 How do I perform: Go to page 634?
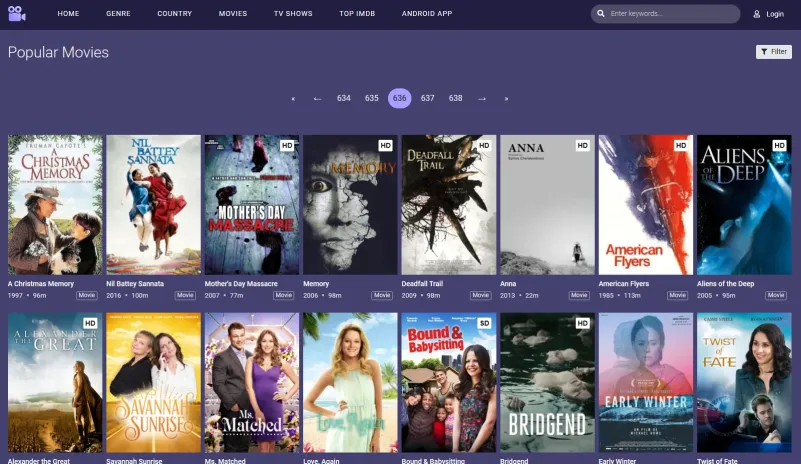click(x=344, y=98)
